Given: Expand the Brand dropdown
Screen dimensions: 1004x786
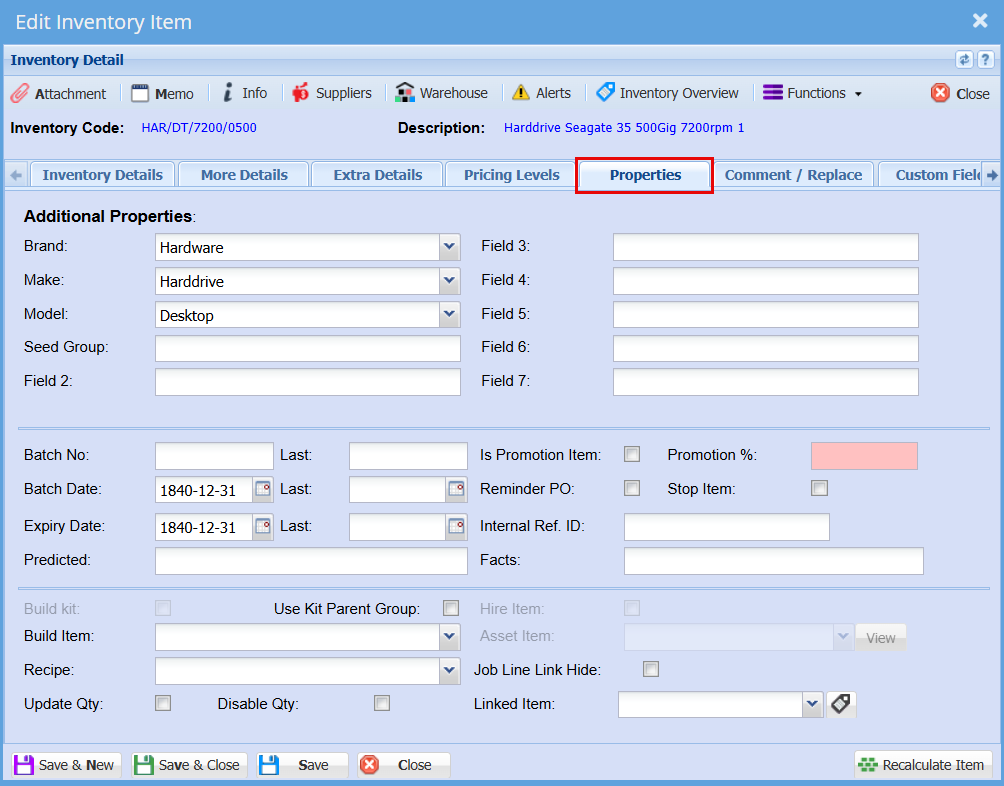Looking at the screenshot, I should pyautogui.click(x=449, y=247).
